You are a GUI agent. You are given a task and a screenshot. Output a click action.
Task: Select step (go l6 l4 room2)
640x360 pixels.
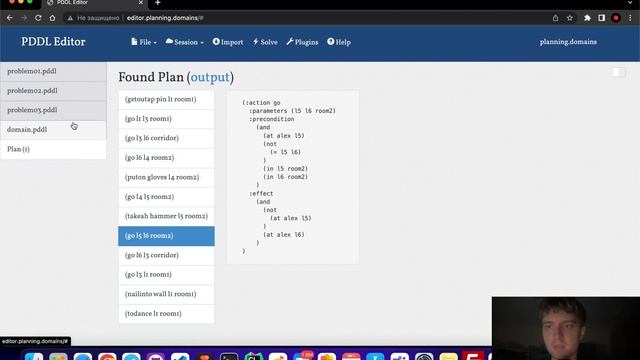point(166,158)
